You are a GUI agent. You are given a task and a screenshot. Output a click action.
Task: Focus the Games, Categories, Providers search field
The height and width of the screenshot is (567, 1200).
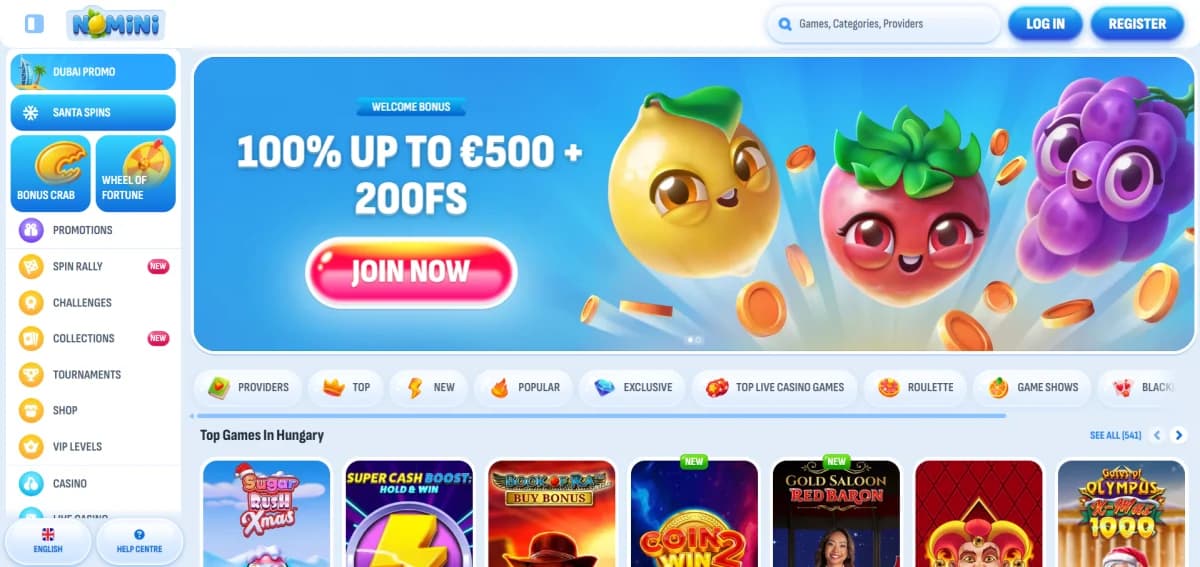pos(884,23)
